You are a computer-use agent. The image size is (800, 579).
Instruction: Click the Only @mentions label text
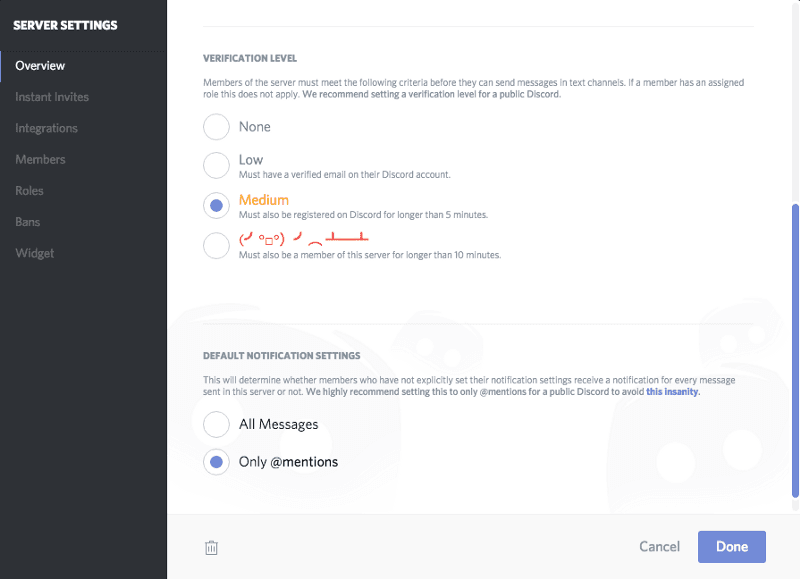coord(288,462)
